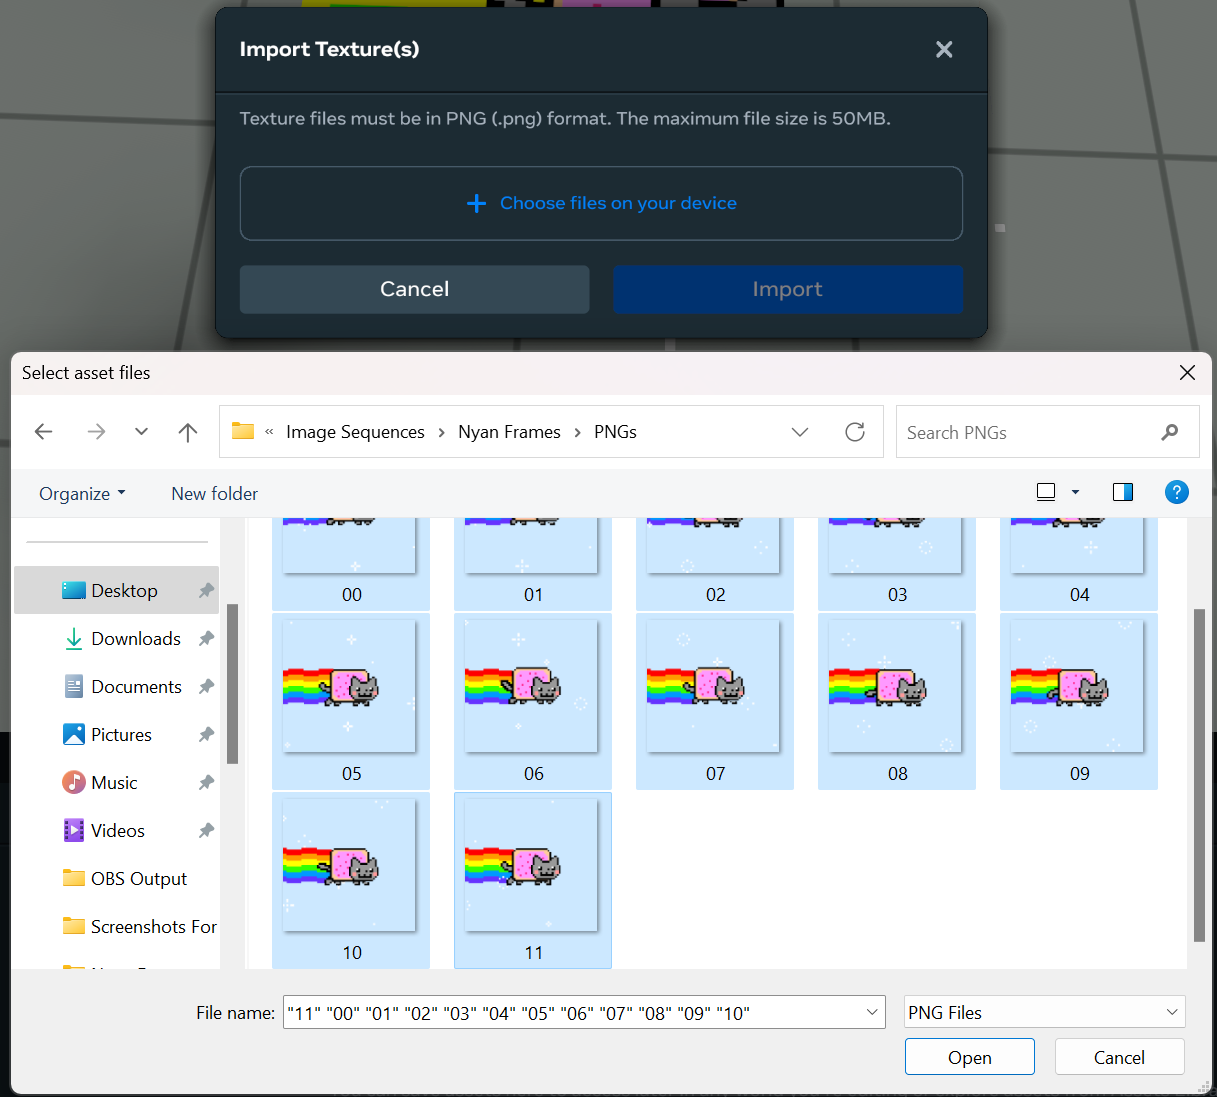Click the search magnifier icon
The image size is (1217, 1097).
[1170, 432]
